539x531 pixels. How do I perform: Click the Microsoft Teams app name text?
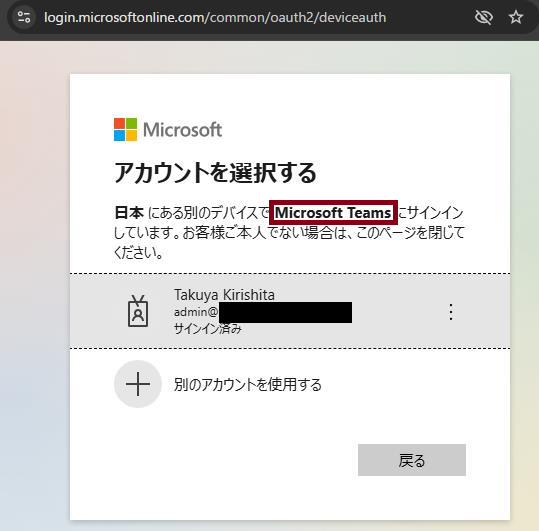(x=333, y=212)
